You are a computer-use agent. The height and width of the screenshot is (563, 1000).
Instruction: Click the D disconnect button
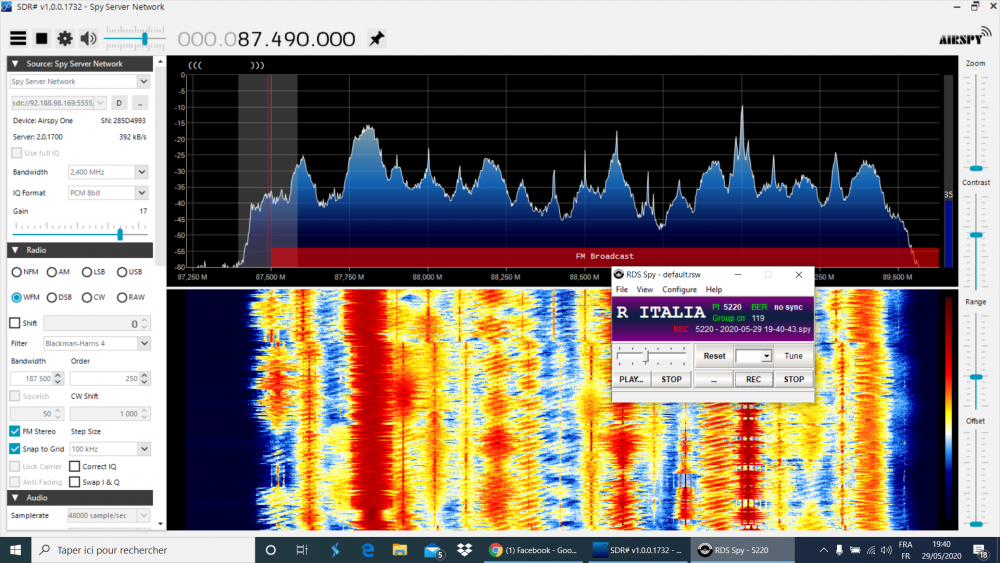119,103
